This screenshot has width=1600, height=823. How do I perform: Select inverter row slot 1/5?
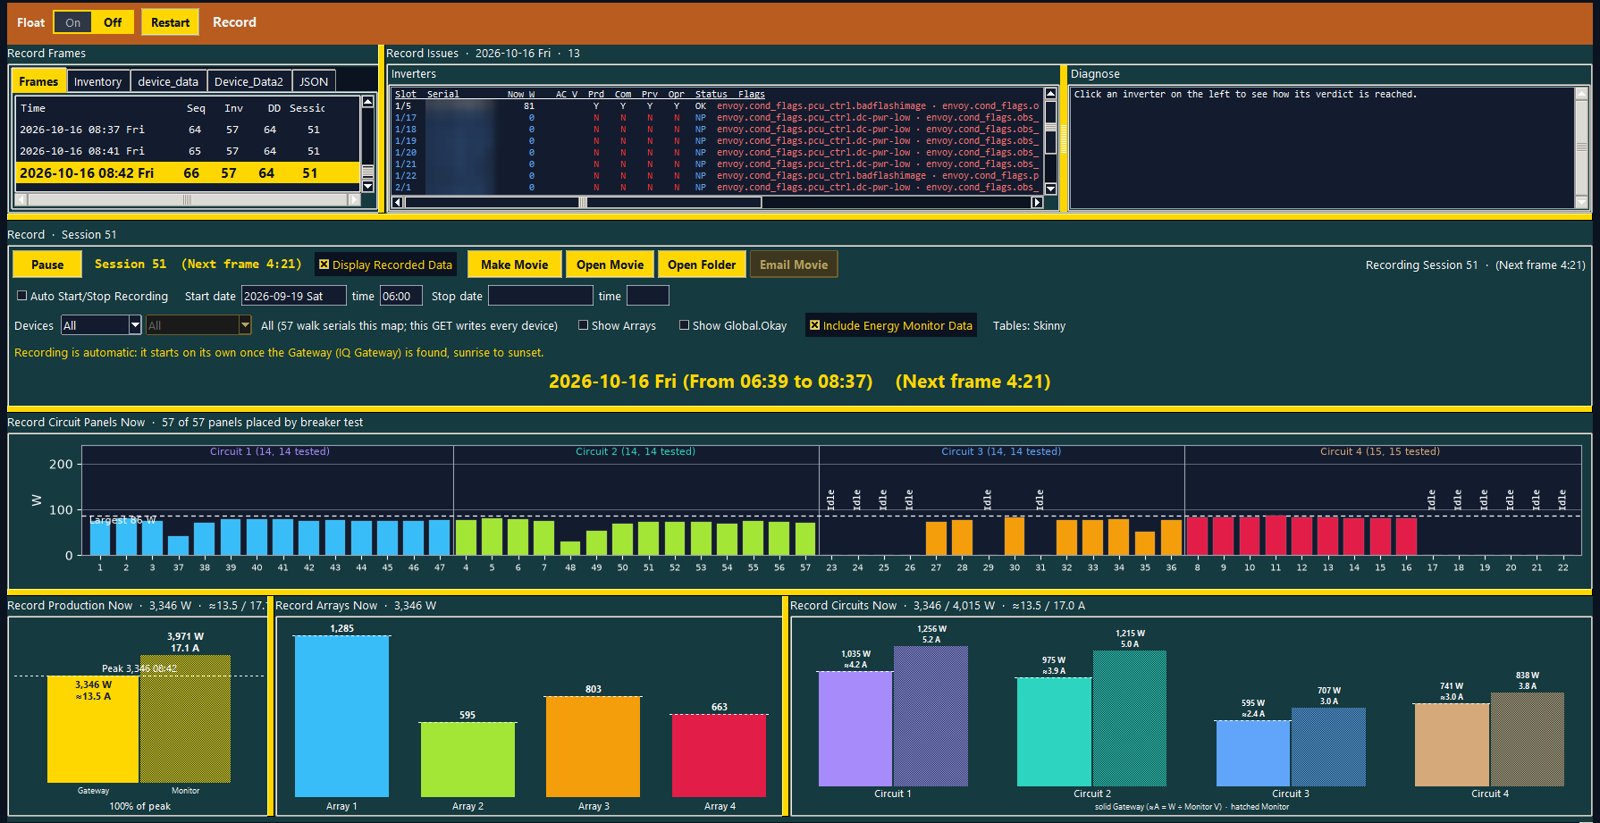[717, 106]
